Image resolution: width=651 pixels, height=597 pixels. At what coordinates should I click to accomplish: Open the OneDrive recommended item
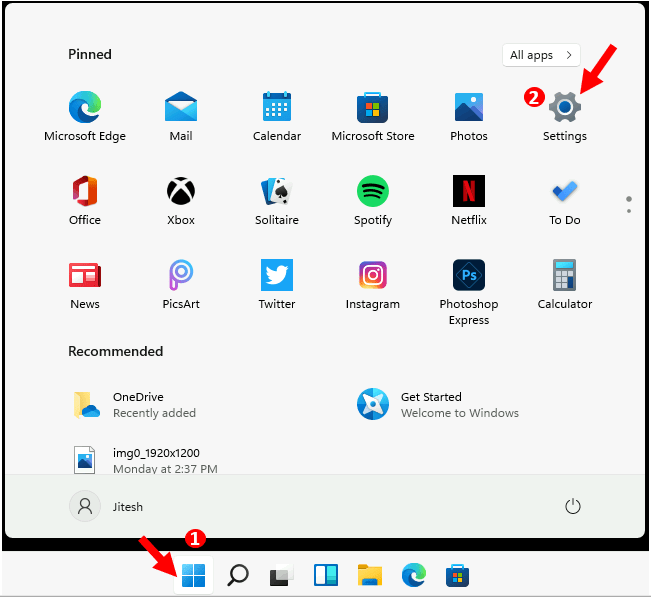coord(133,405)
